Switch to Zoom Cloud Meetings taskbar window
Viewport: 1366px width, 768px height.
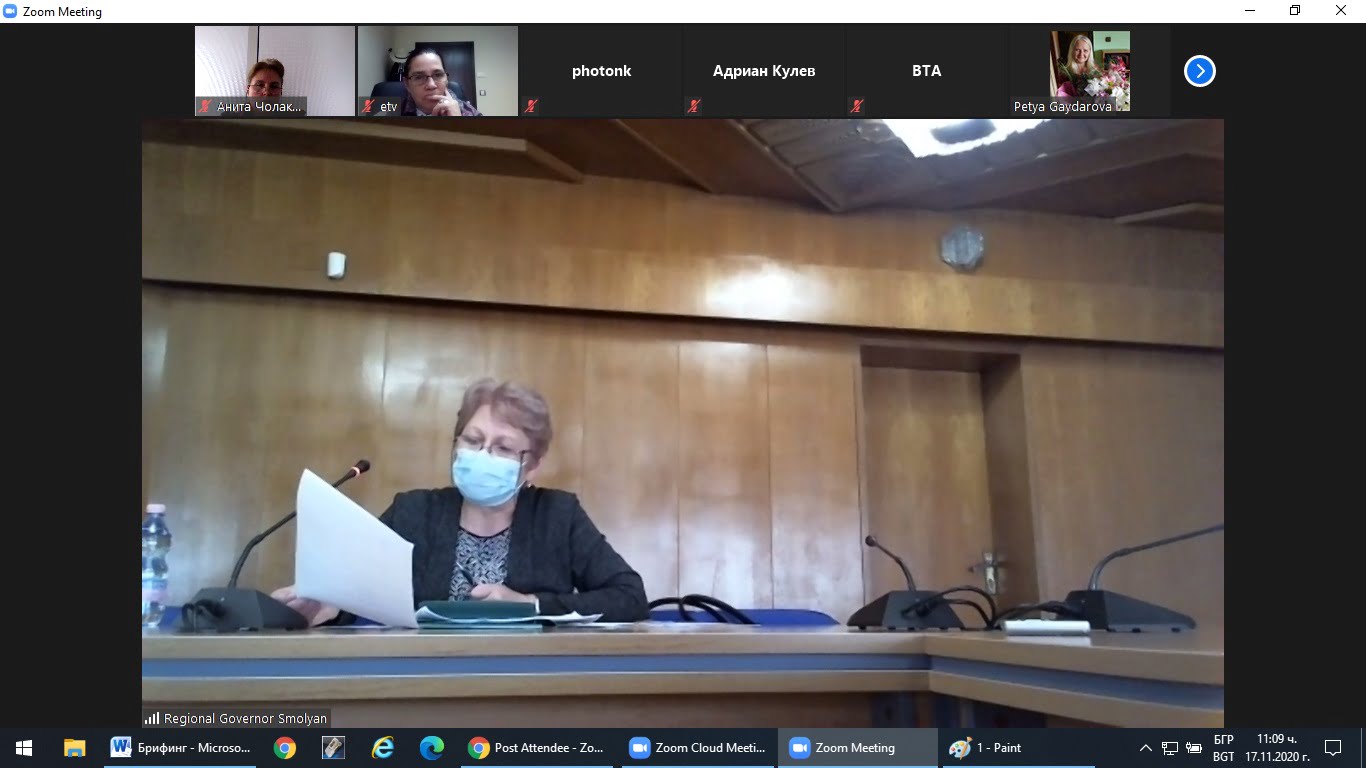697,748
